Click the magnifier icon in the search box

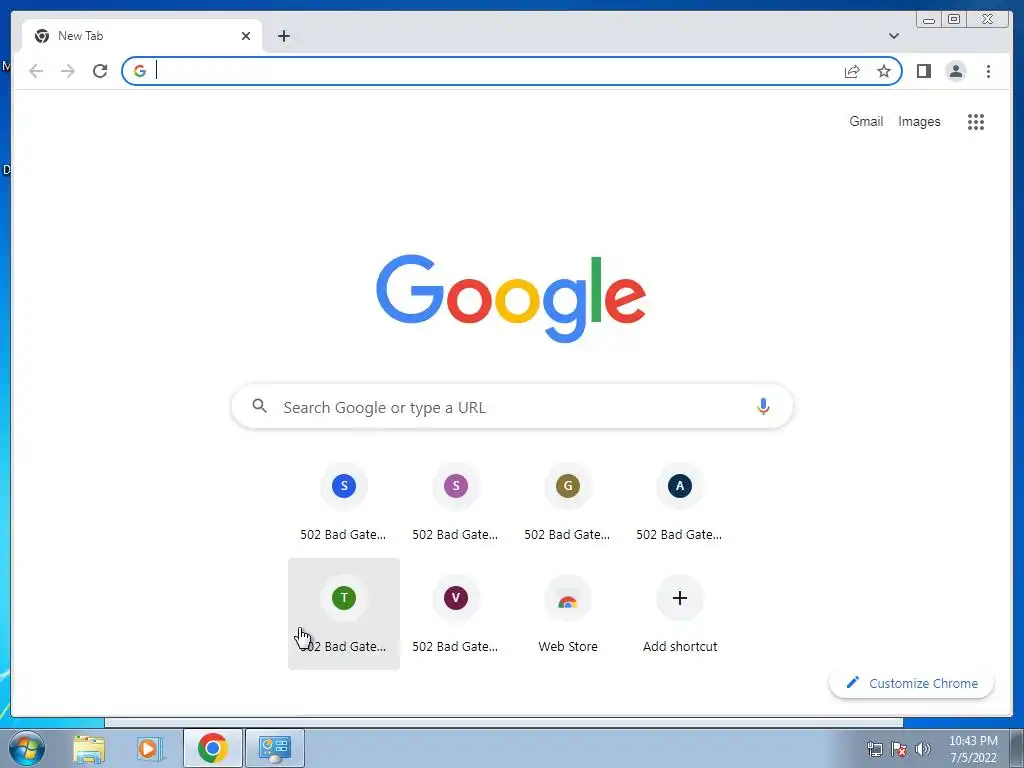click(x=259, y=406)
